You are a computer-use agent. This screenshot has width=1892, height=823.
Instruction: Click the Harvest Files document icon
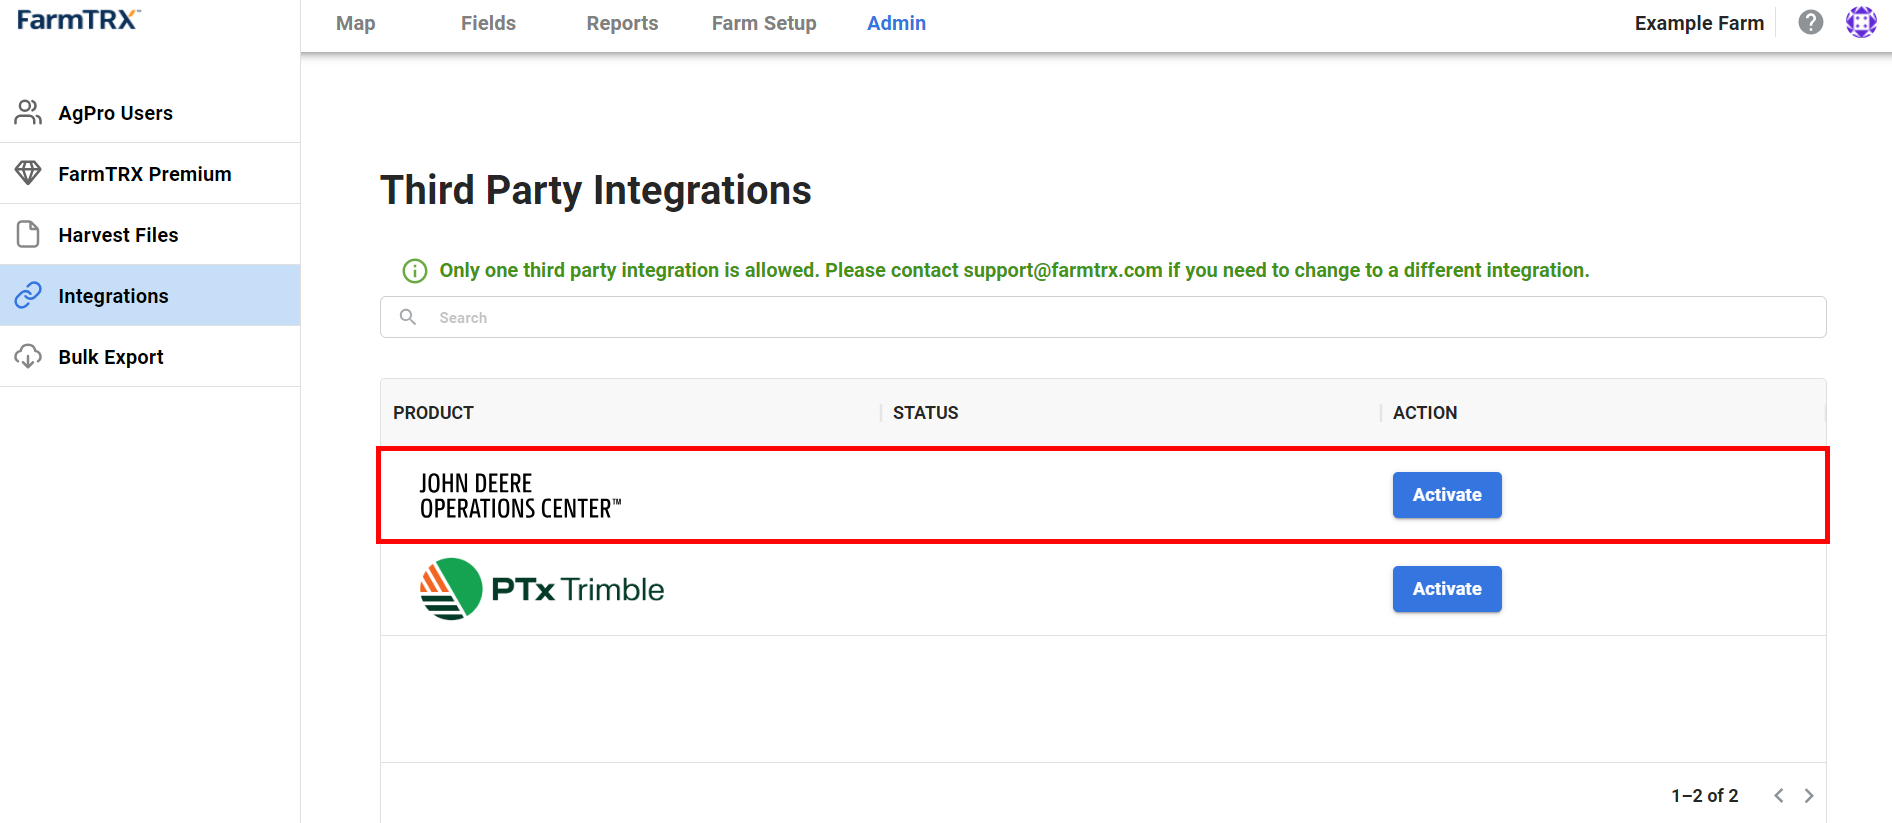28,234
